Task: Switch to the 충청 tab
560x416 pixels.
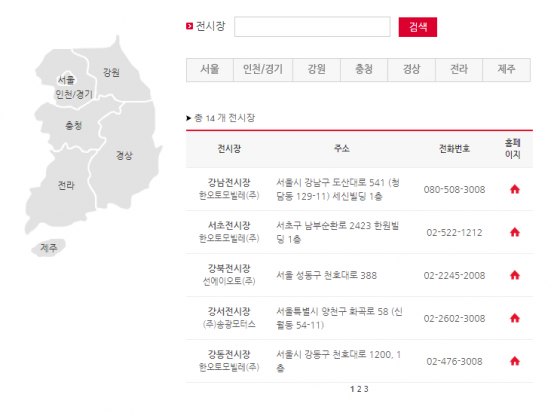Action: pyautogui.click(x=364, y=70)
